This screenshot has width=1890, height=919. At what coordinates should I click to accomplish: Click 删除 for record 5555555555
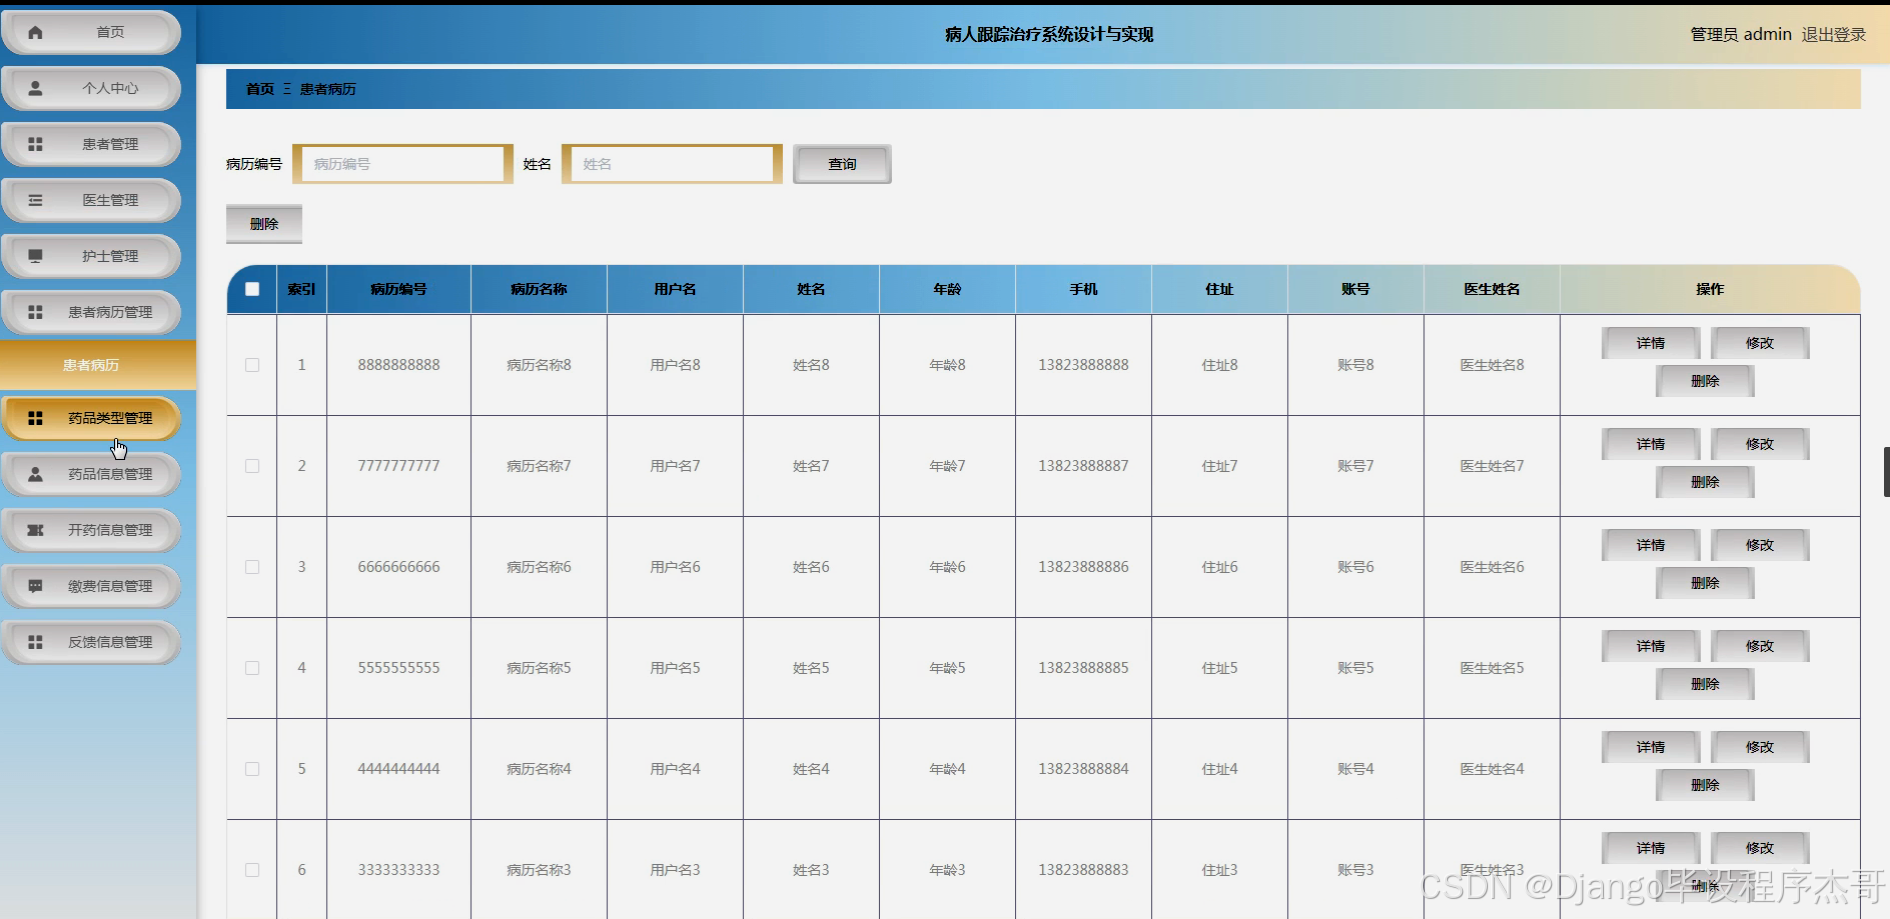[1705, 684]
